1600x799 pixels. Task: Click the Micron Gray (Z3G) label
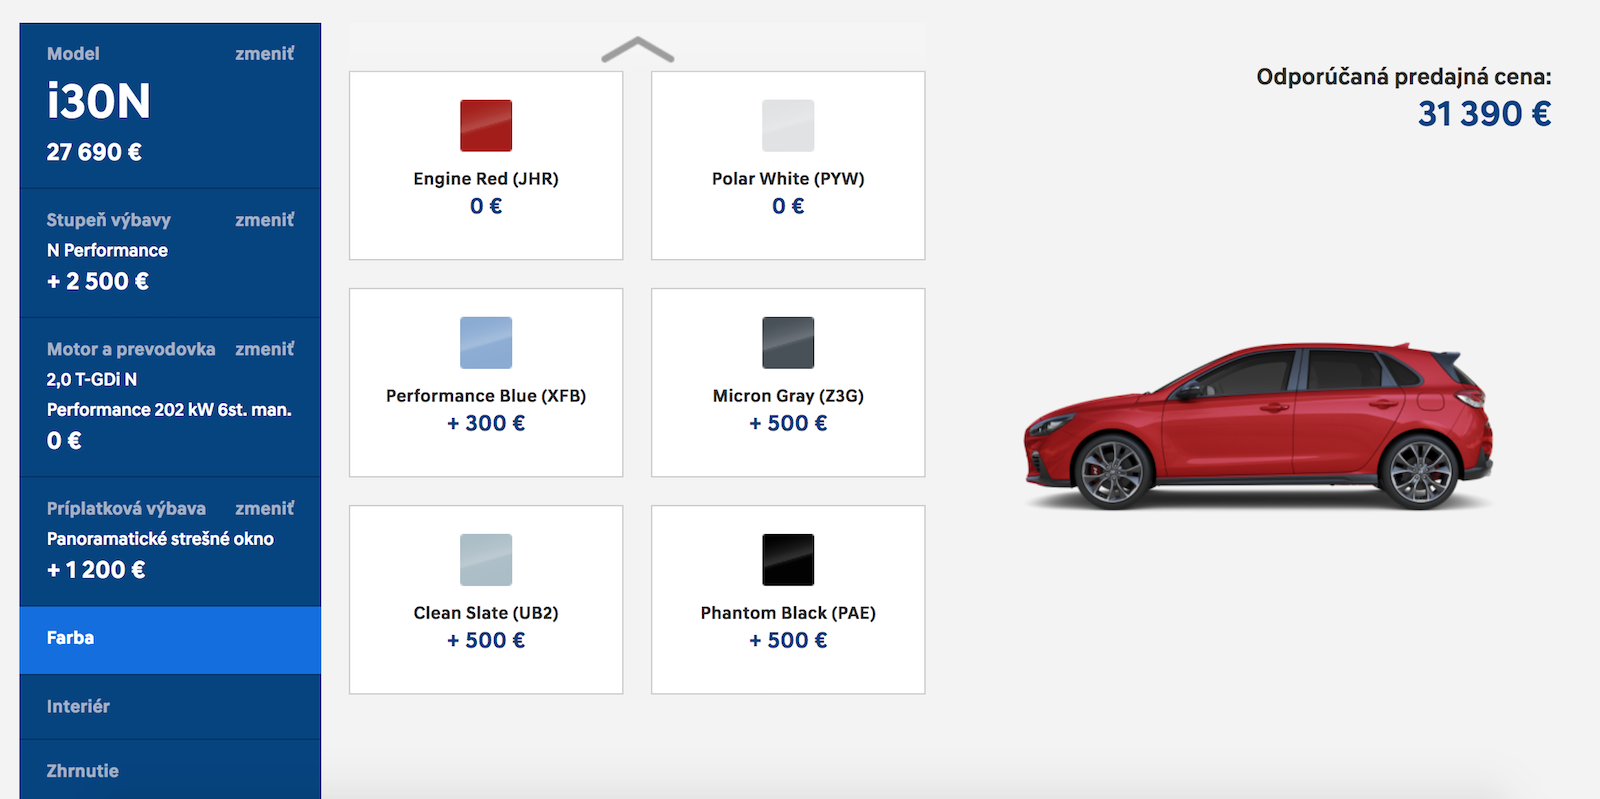(788, 396)
